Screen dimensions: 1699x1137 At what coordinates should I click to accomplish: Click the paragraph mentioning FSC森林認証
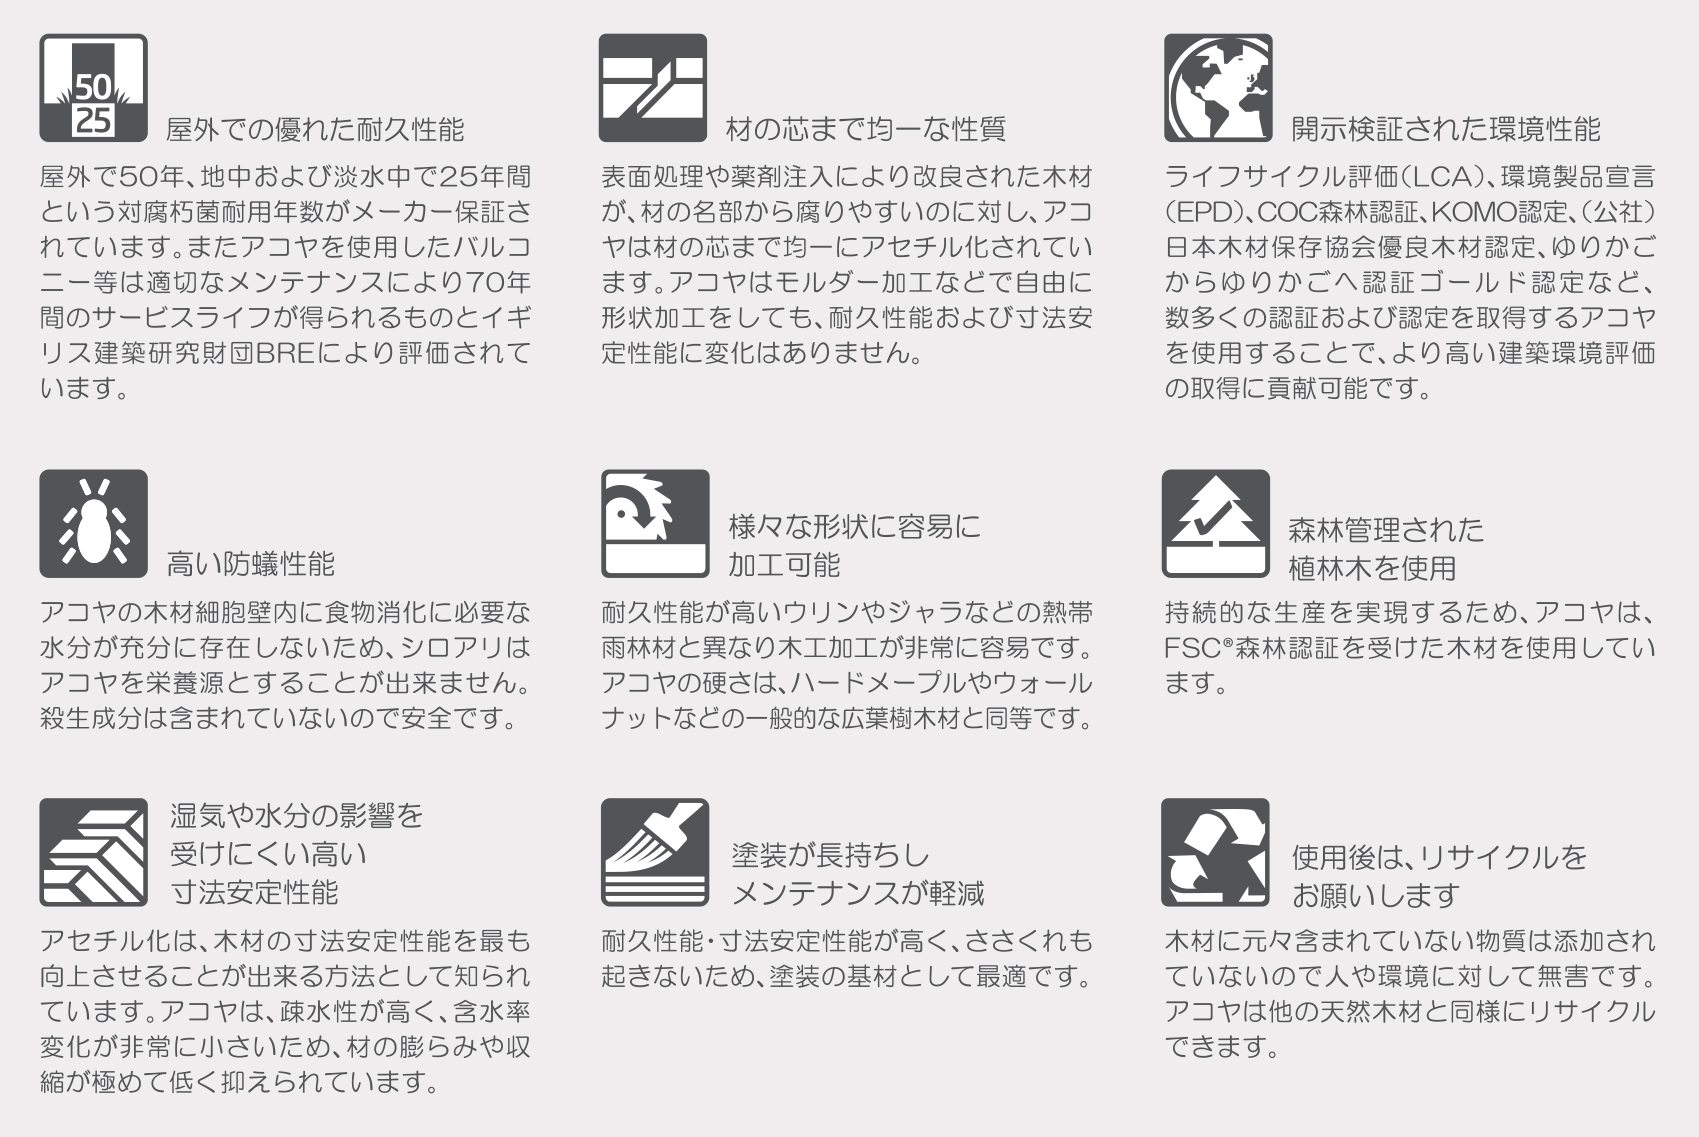click(x=1410, y=648)
